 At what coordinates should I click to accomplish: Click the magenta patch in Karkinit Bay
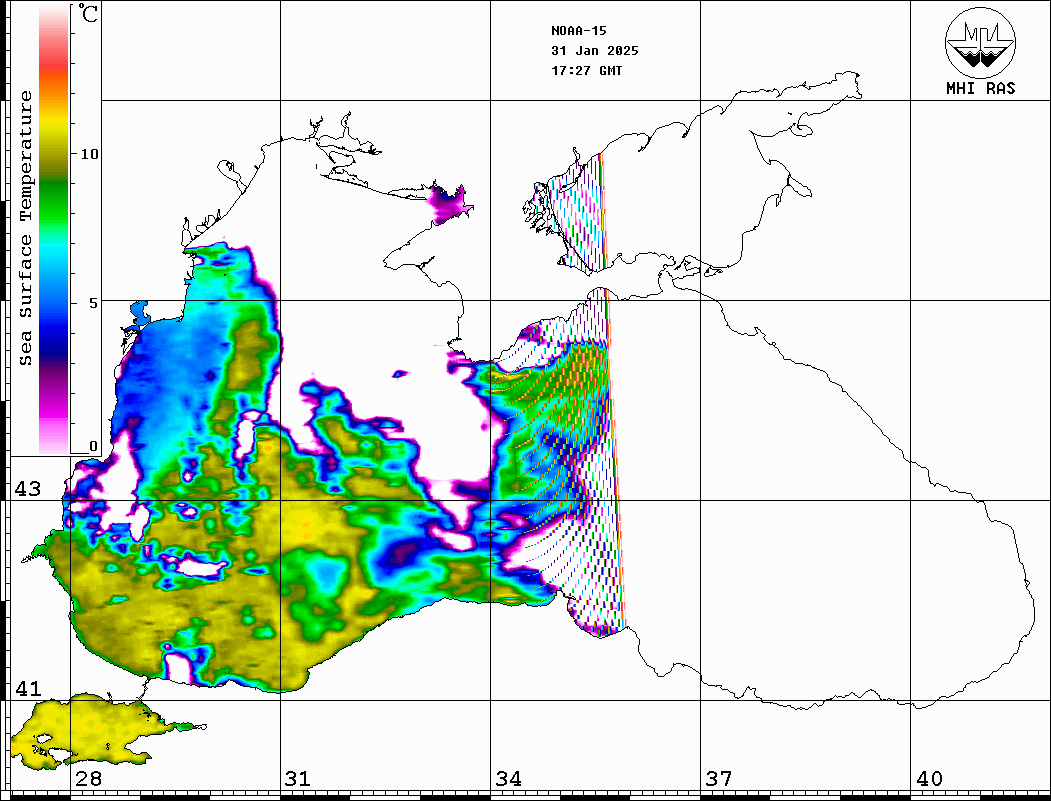[447, 203]
